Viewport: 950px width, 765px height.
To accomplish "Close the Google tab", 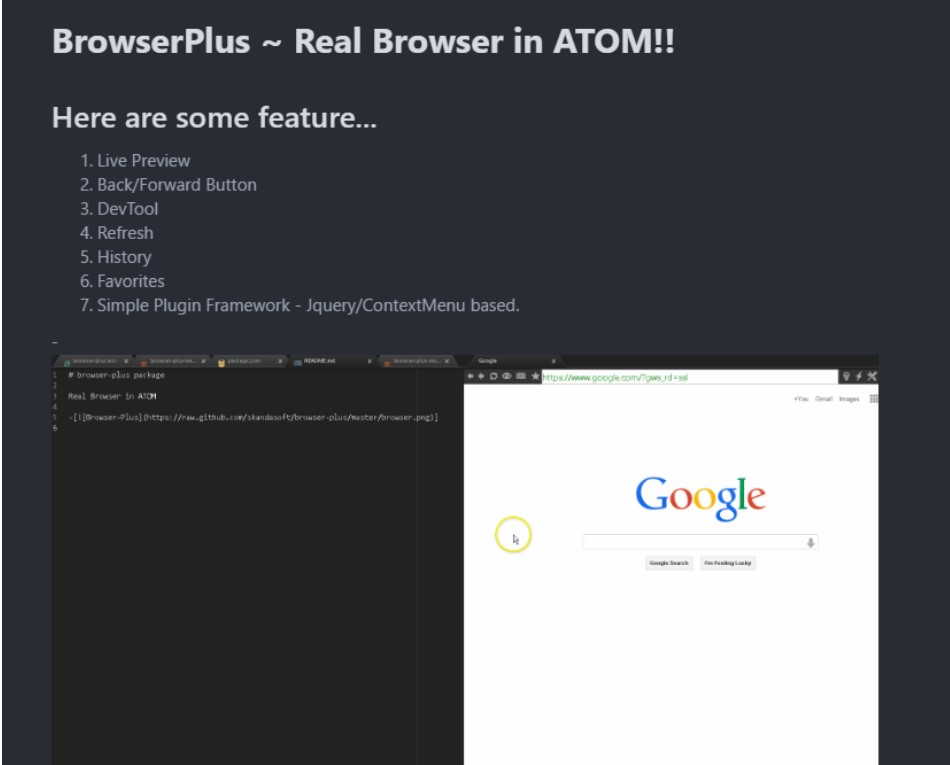I will (x=553, y=361).
